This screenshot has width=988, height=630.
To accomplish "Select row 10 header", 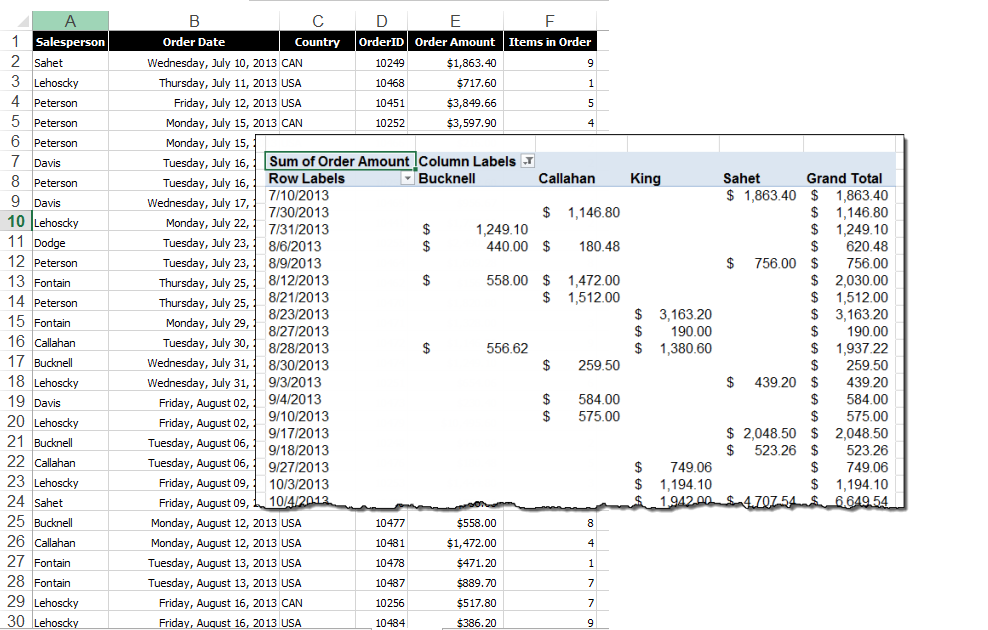I will (15, 222).
